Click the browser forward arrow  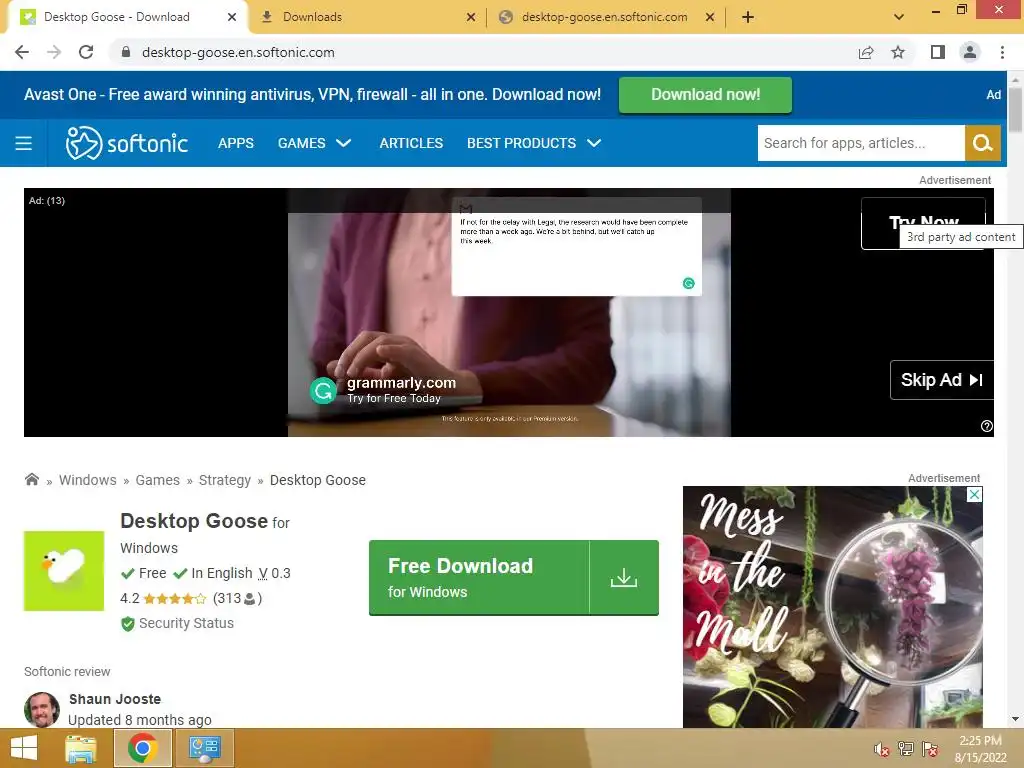pos(54,52)
